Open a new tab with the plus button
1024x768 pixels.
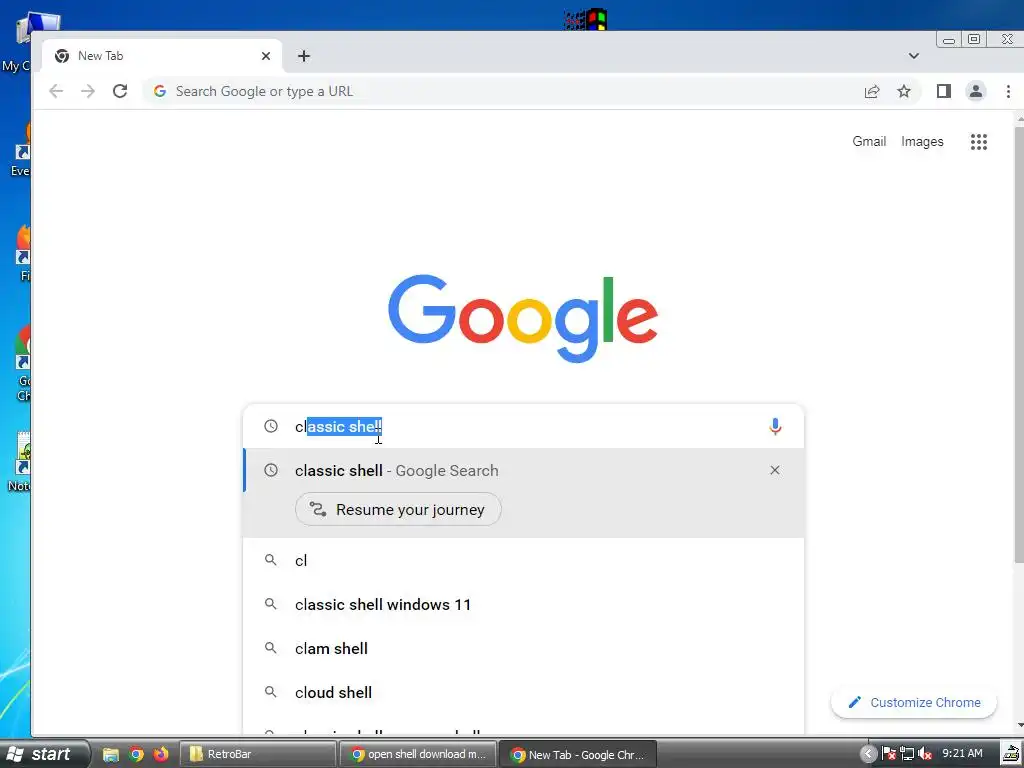304,56
